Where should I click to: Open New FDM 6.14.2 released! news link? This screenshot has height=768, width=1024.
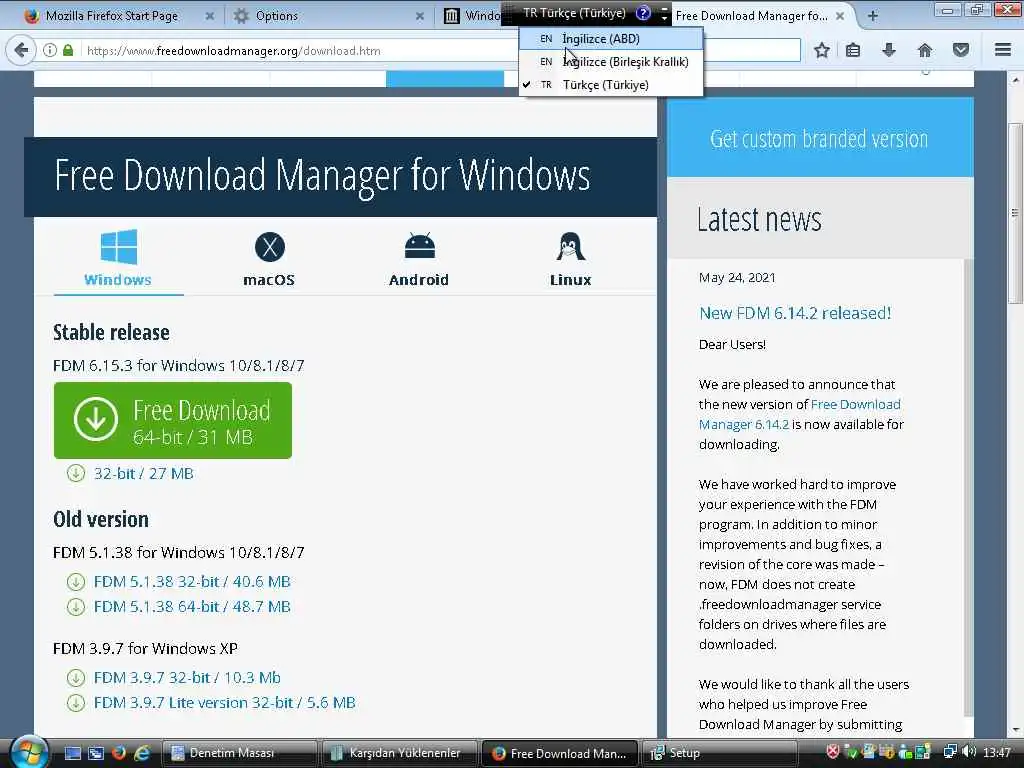coord(795,313)
